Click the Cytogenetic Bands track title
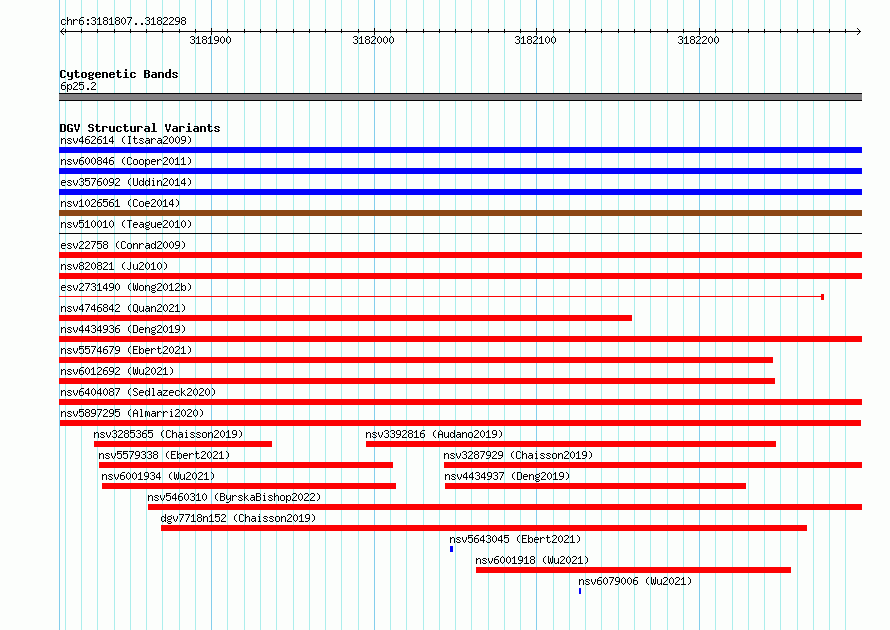Image resolution: width=890 pixels, height=630 pixels. (119, 74)
